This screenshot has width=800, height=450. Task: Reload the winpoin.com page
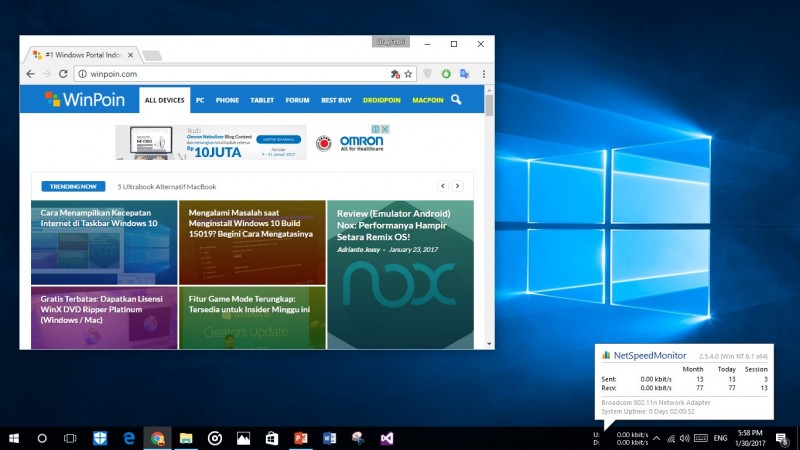tap(63, 74)
